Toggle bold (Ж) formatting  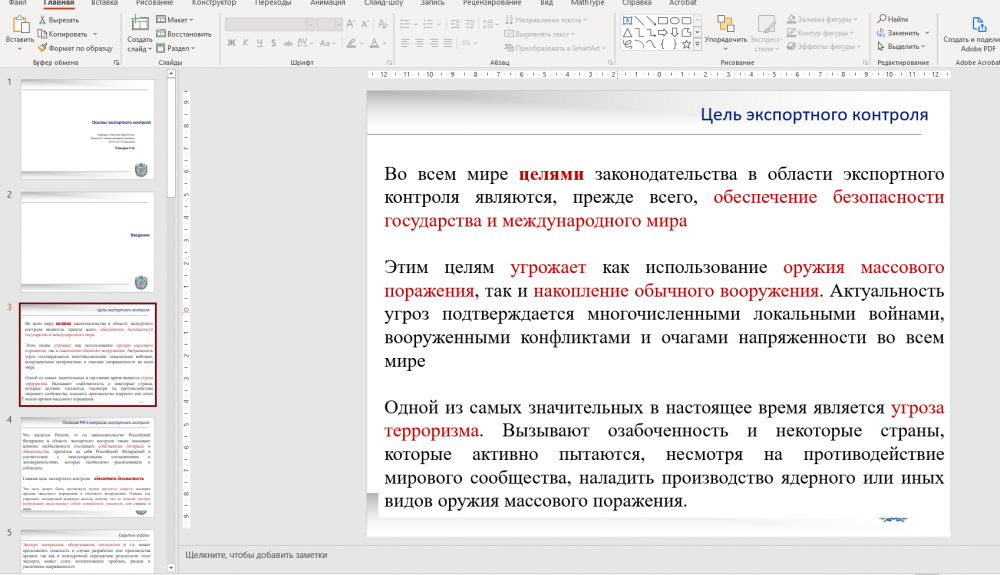pos(231,43)
